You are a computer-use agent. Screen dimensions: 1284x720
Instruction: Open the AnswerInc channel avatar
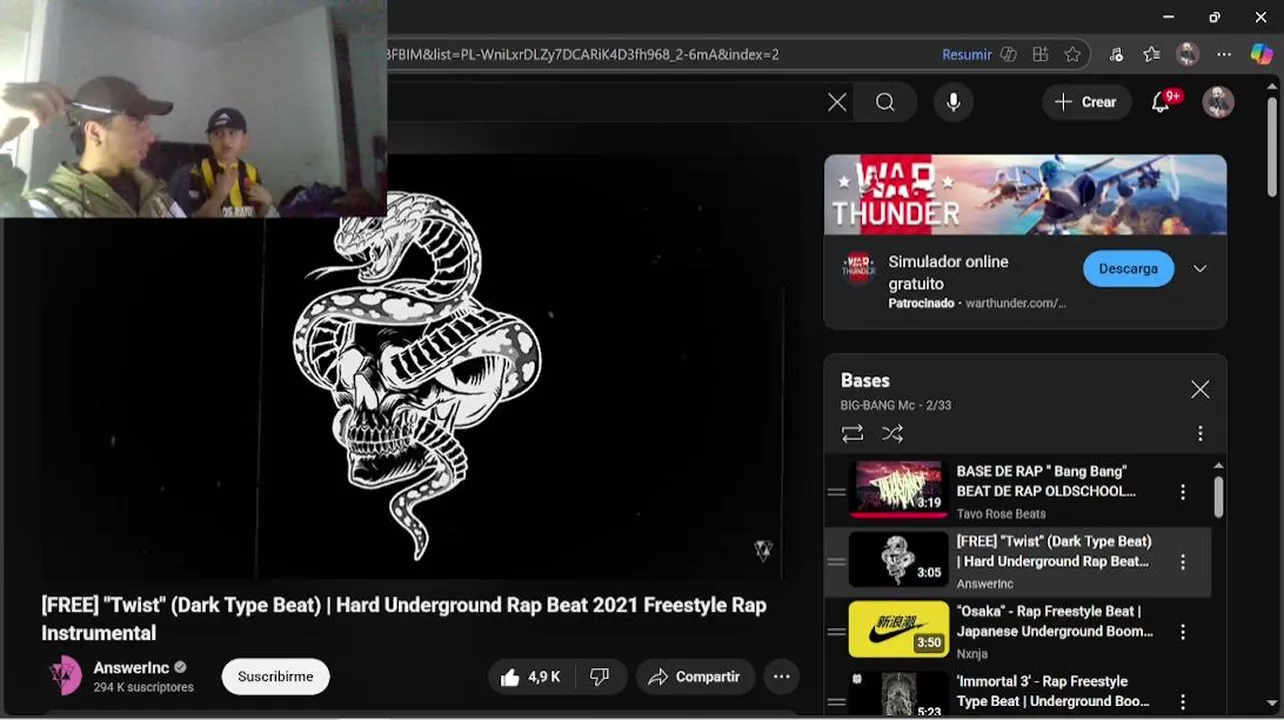(x=66, y=676)
